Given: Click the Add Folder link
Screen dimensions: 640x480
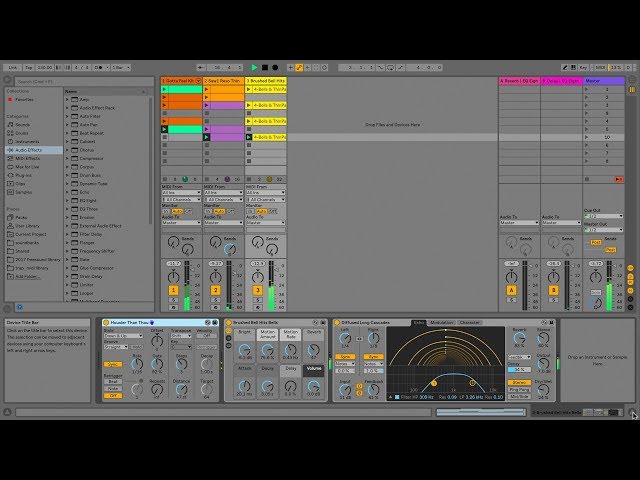Looking at the screenshot, I should click(27, 277).
